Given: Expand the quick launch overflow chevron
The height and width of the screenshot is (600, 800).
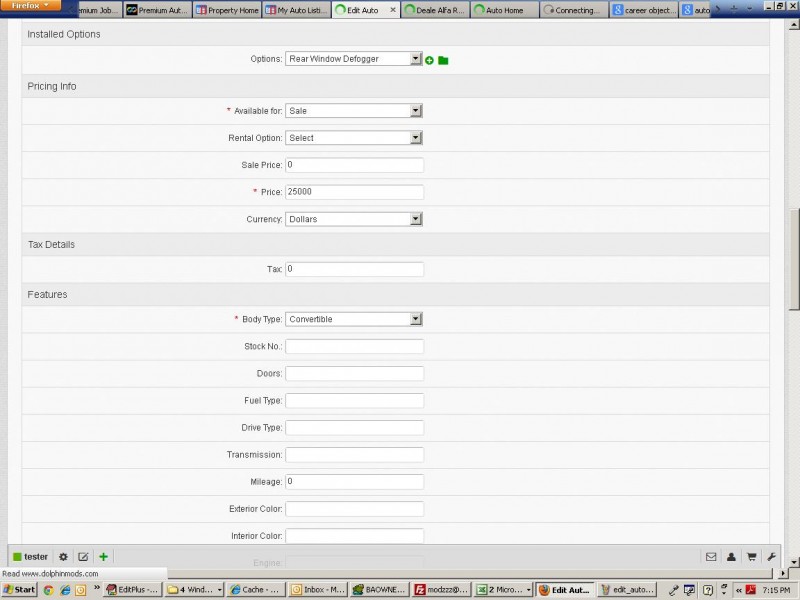Looking at the screenshot, I should point(96,588).
